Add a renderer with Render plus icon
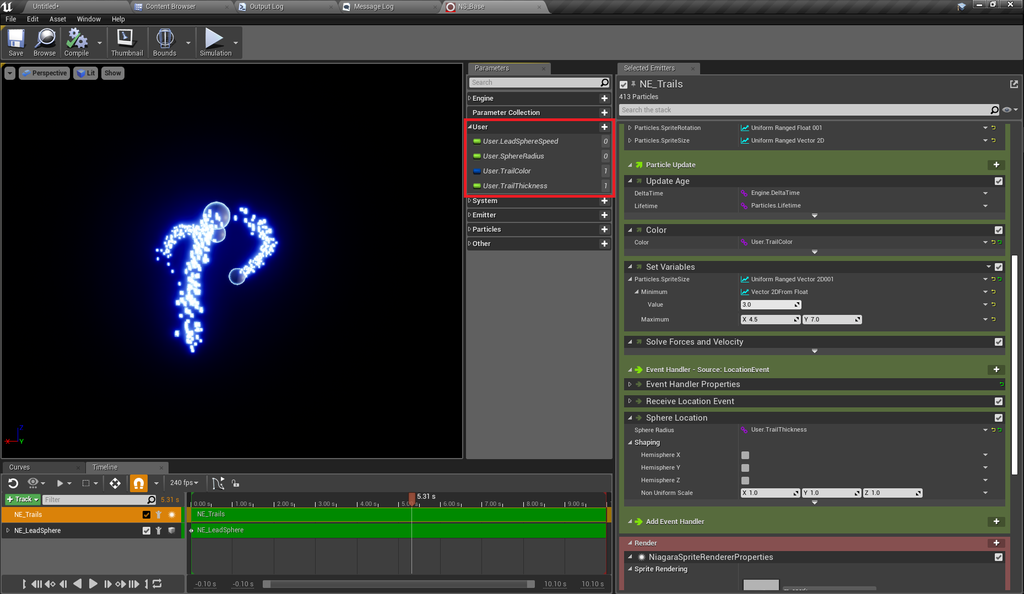The width and height of the screenshot is (1024, 594). (x=996, y=542)
